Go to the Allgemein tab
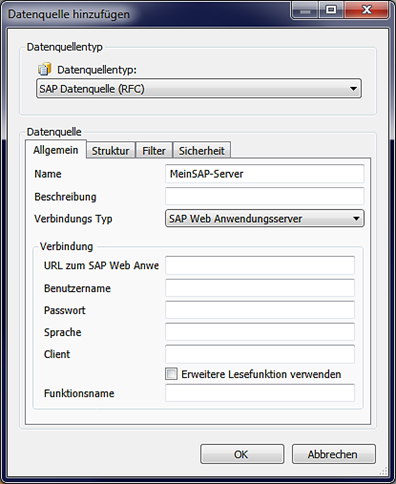The height and width of the screenshot is (484, 396). (x=56, y=150)
